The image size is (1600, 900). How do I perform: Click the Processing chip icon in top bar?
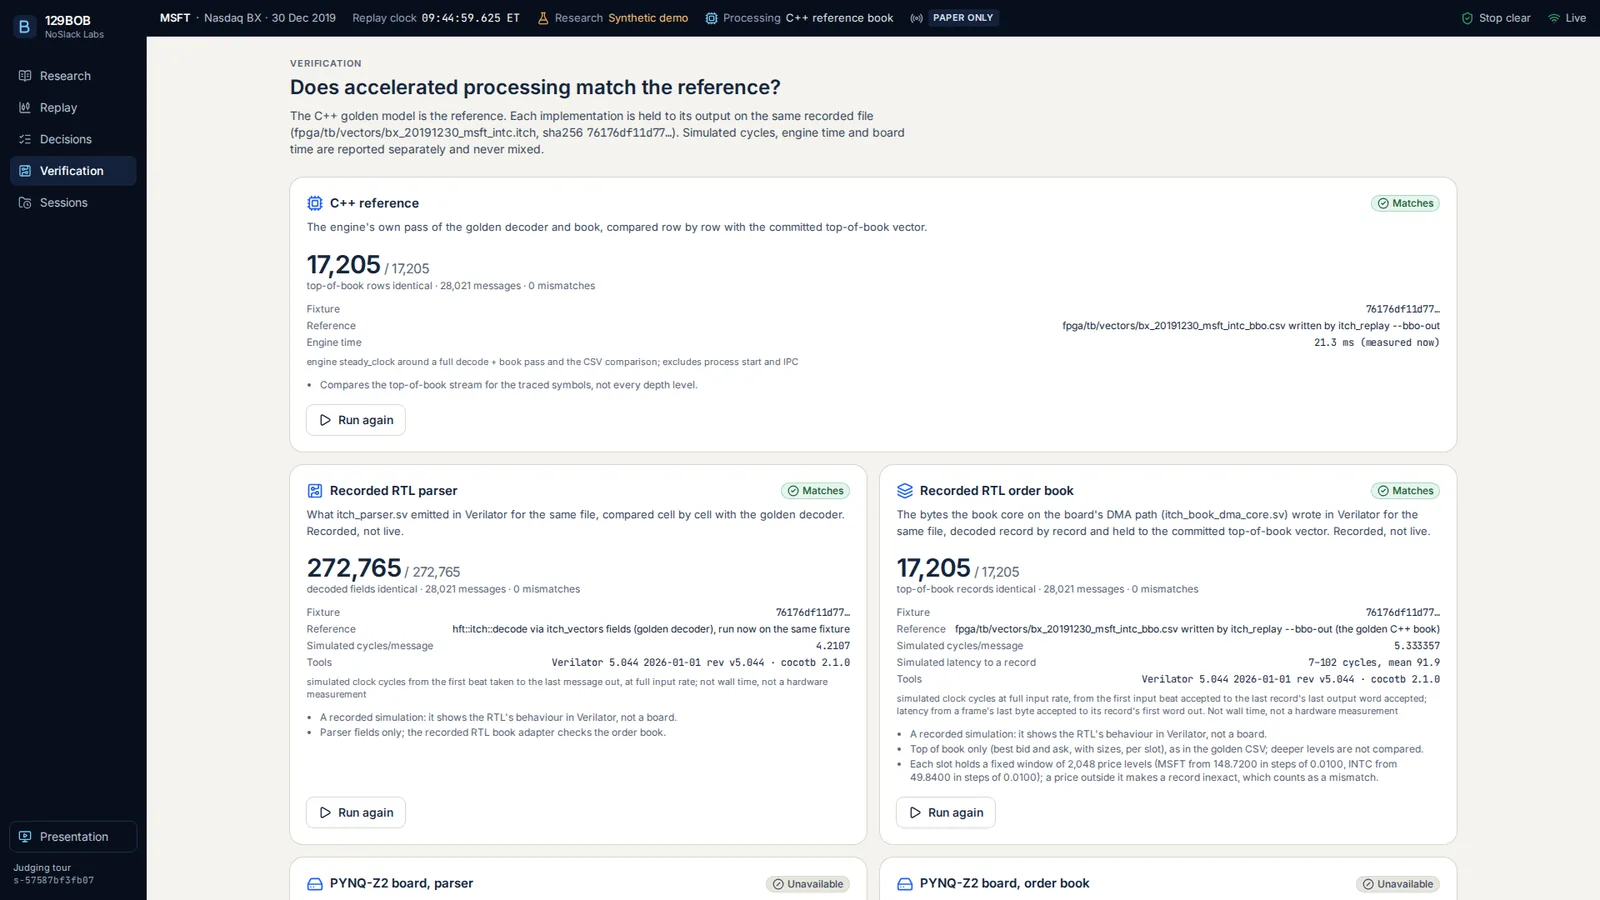(711, 18)
